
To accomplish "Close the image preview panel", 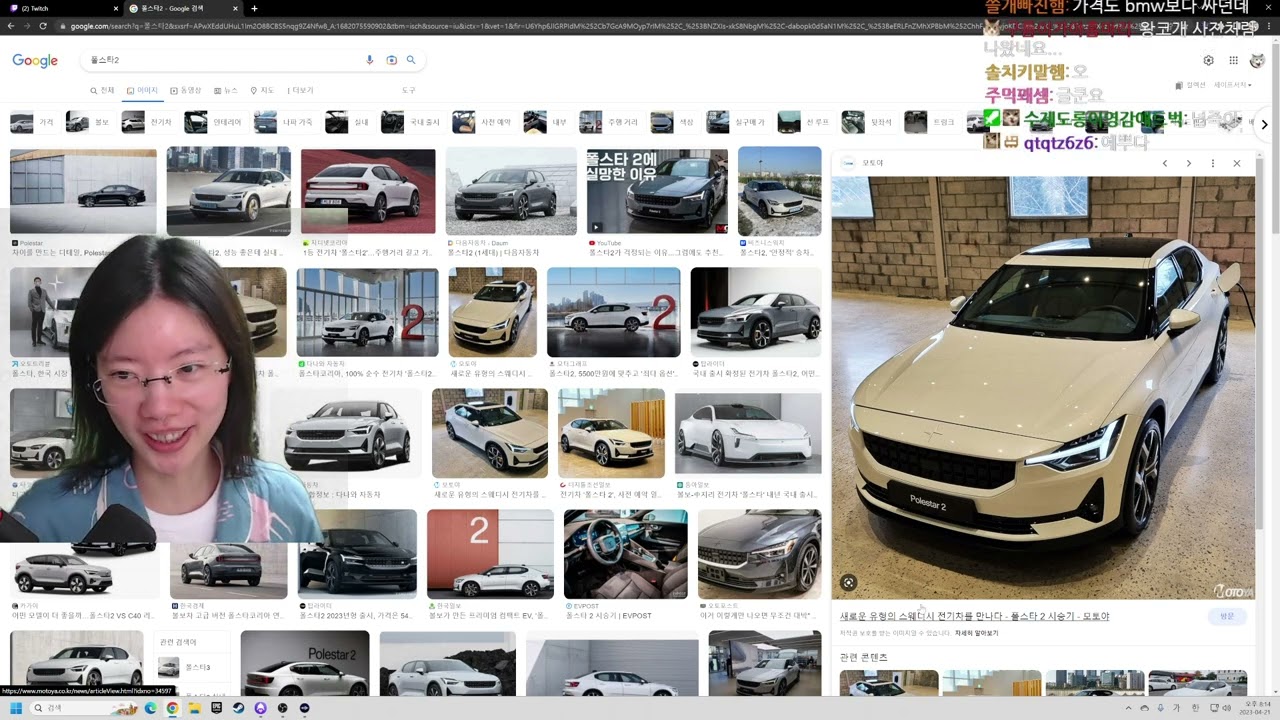I will pos(1237,163).
